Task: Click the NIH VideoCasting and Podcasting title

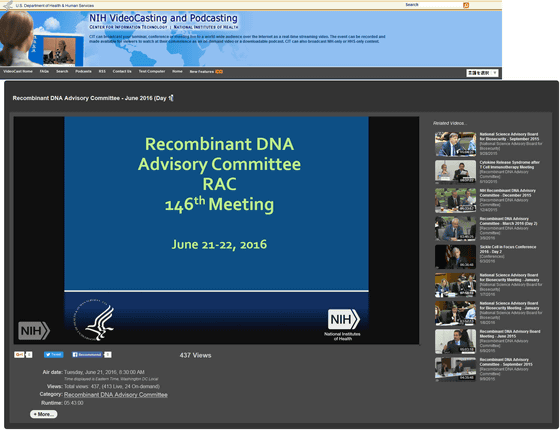Action: [x=163, y=18]
